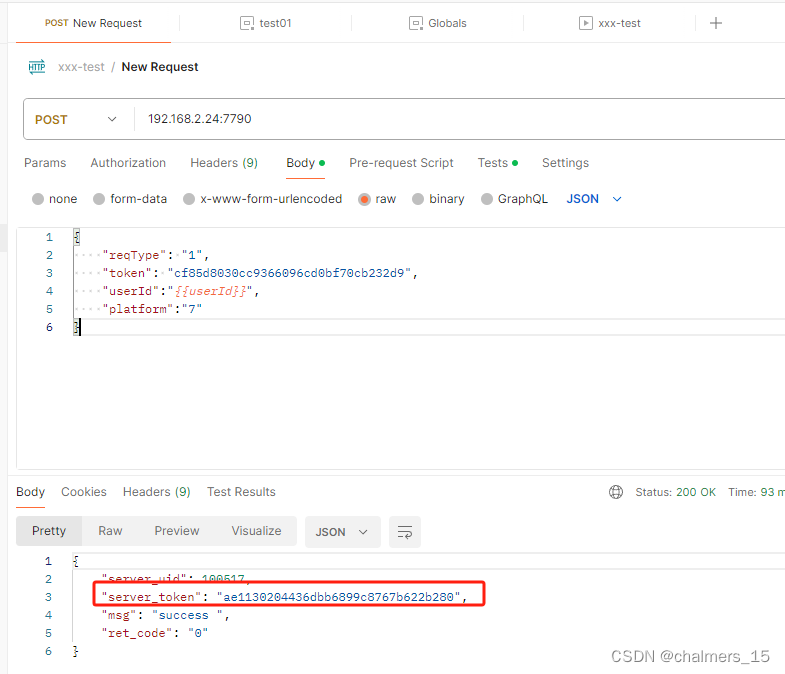Open a new tab with the plus icon
The image size is (785, 674).
[x=716, y=23]
